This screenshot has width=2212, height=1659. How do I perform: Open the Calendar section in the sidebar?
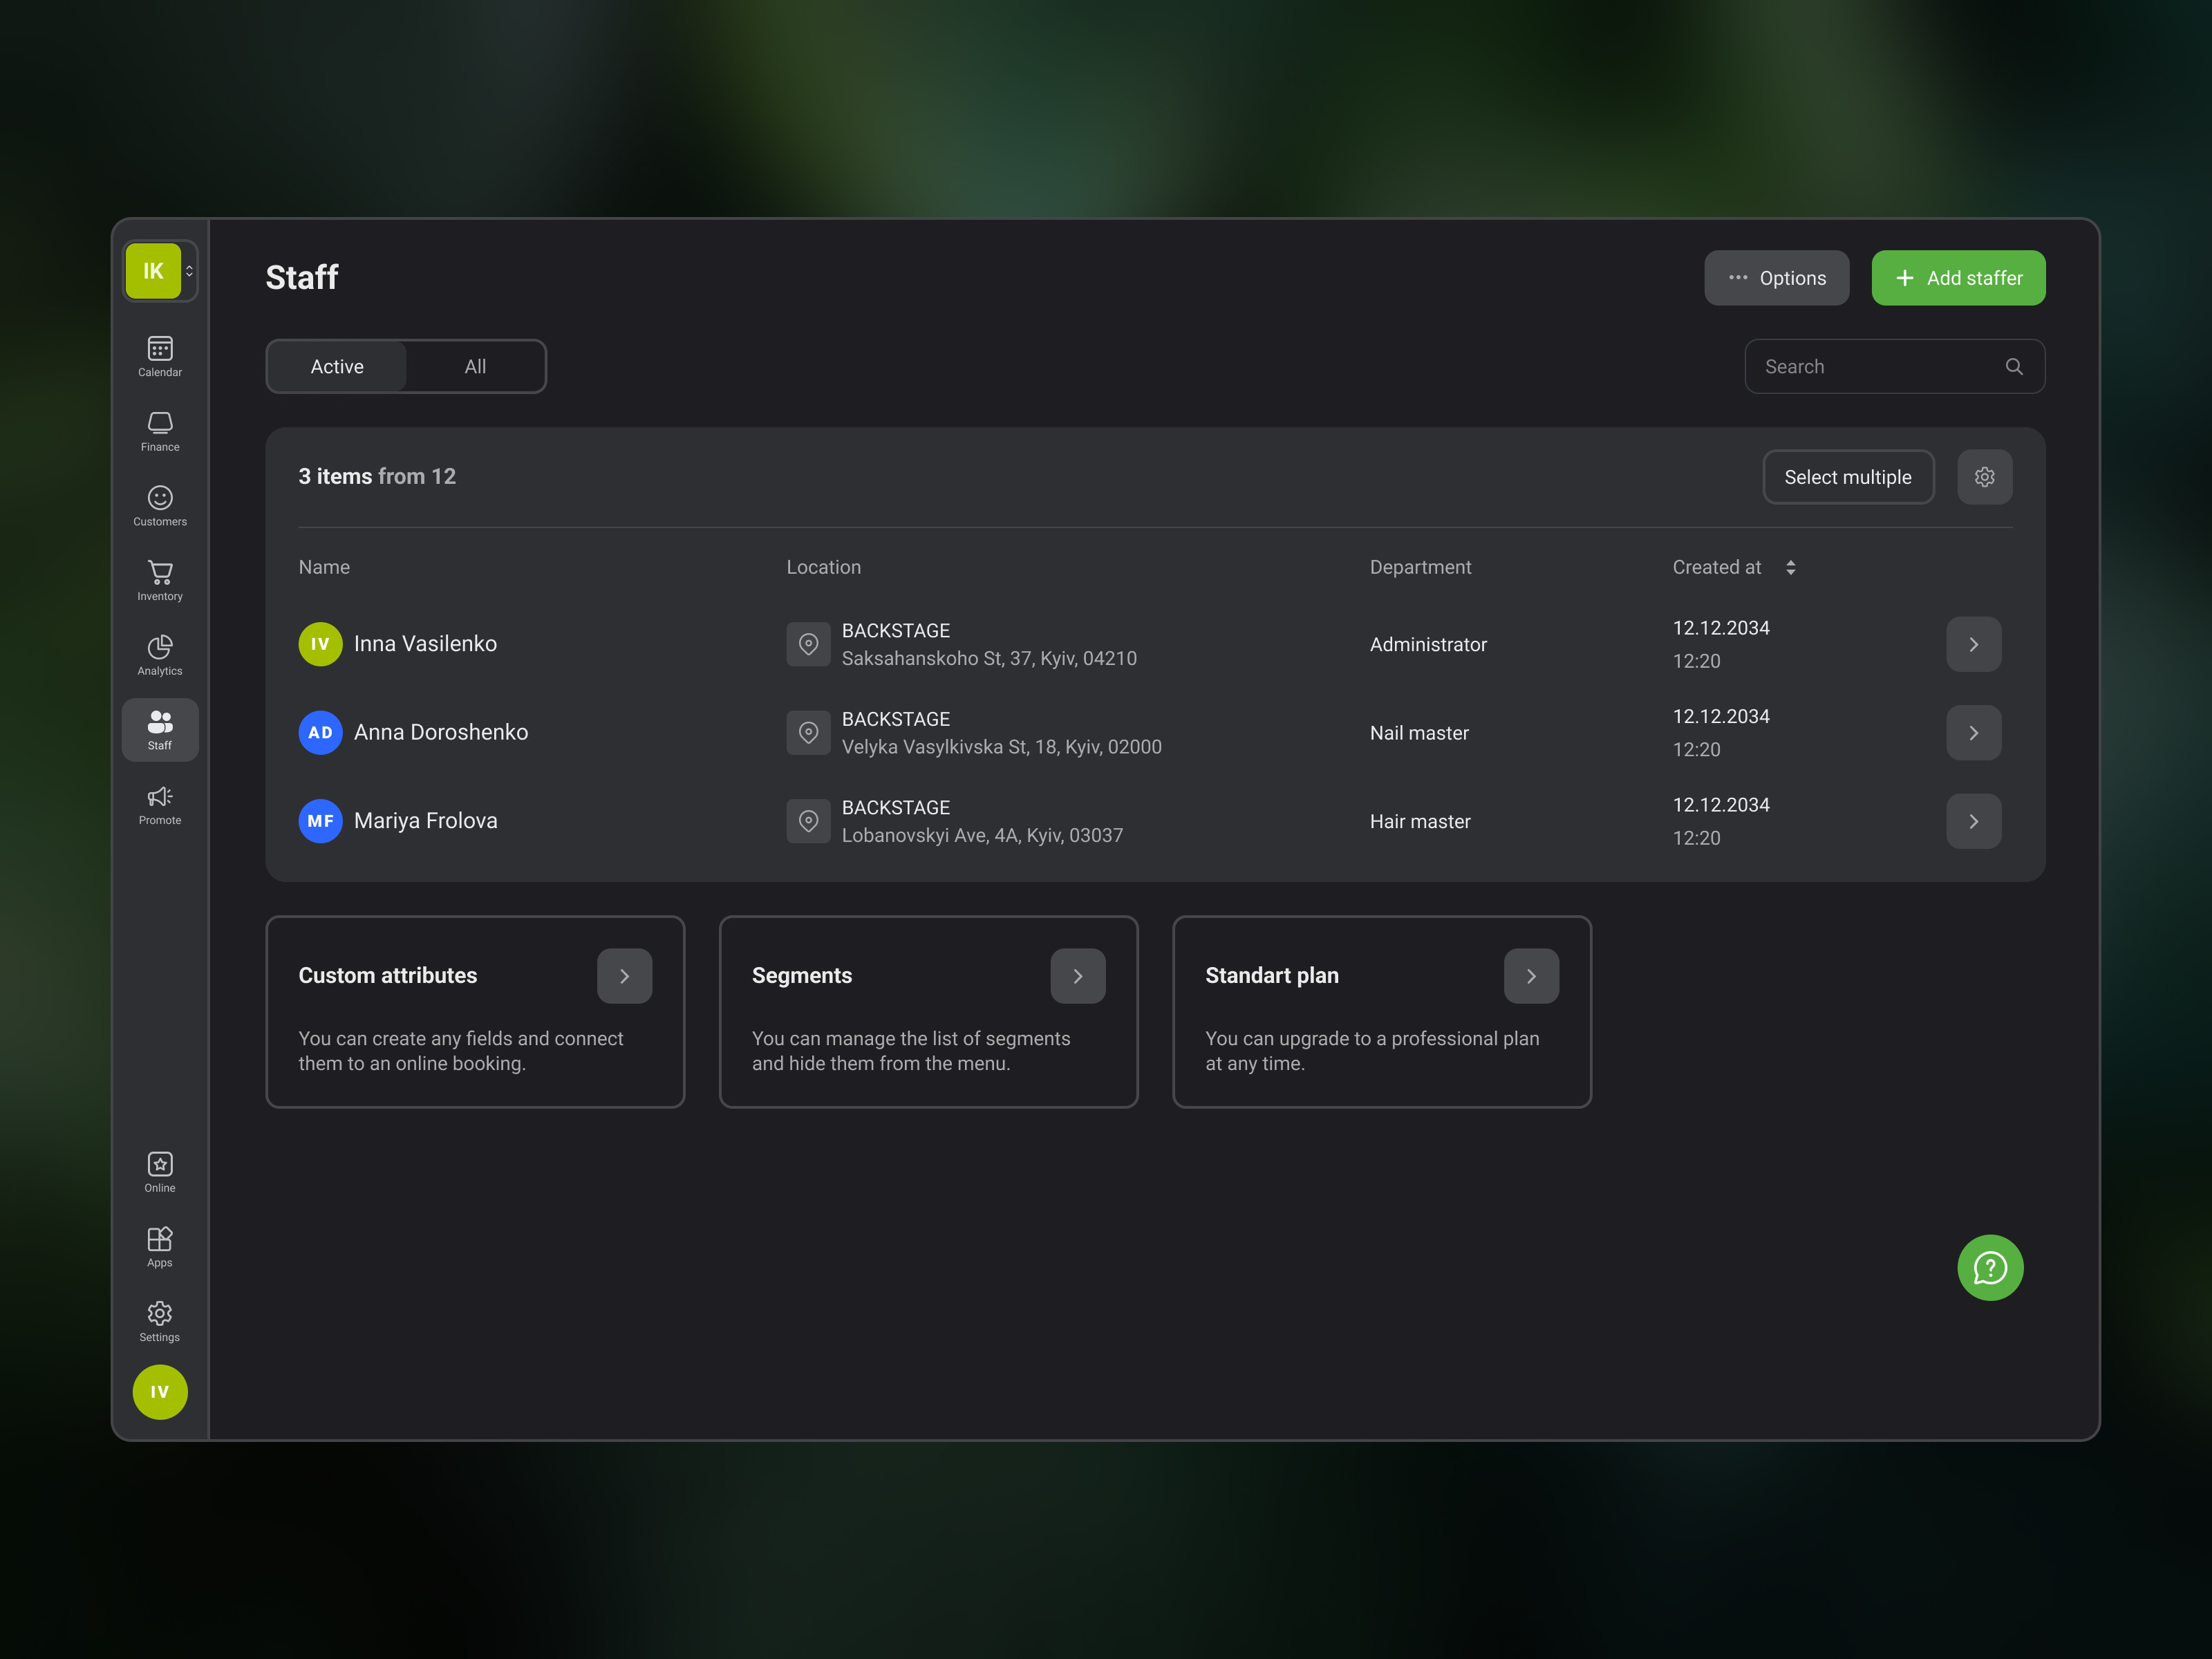[x=159, y=355]
